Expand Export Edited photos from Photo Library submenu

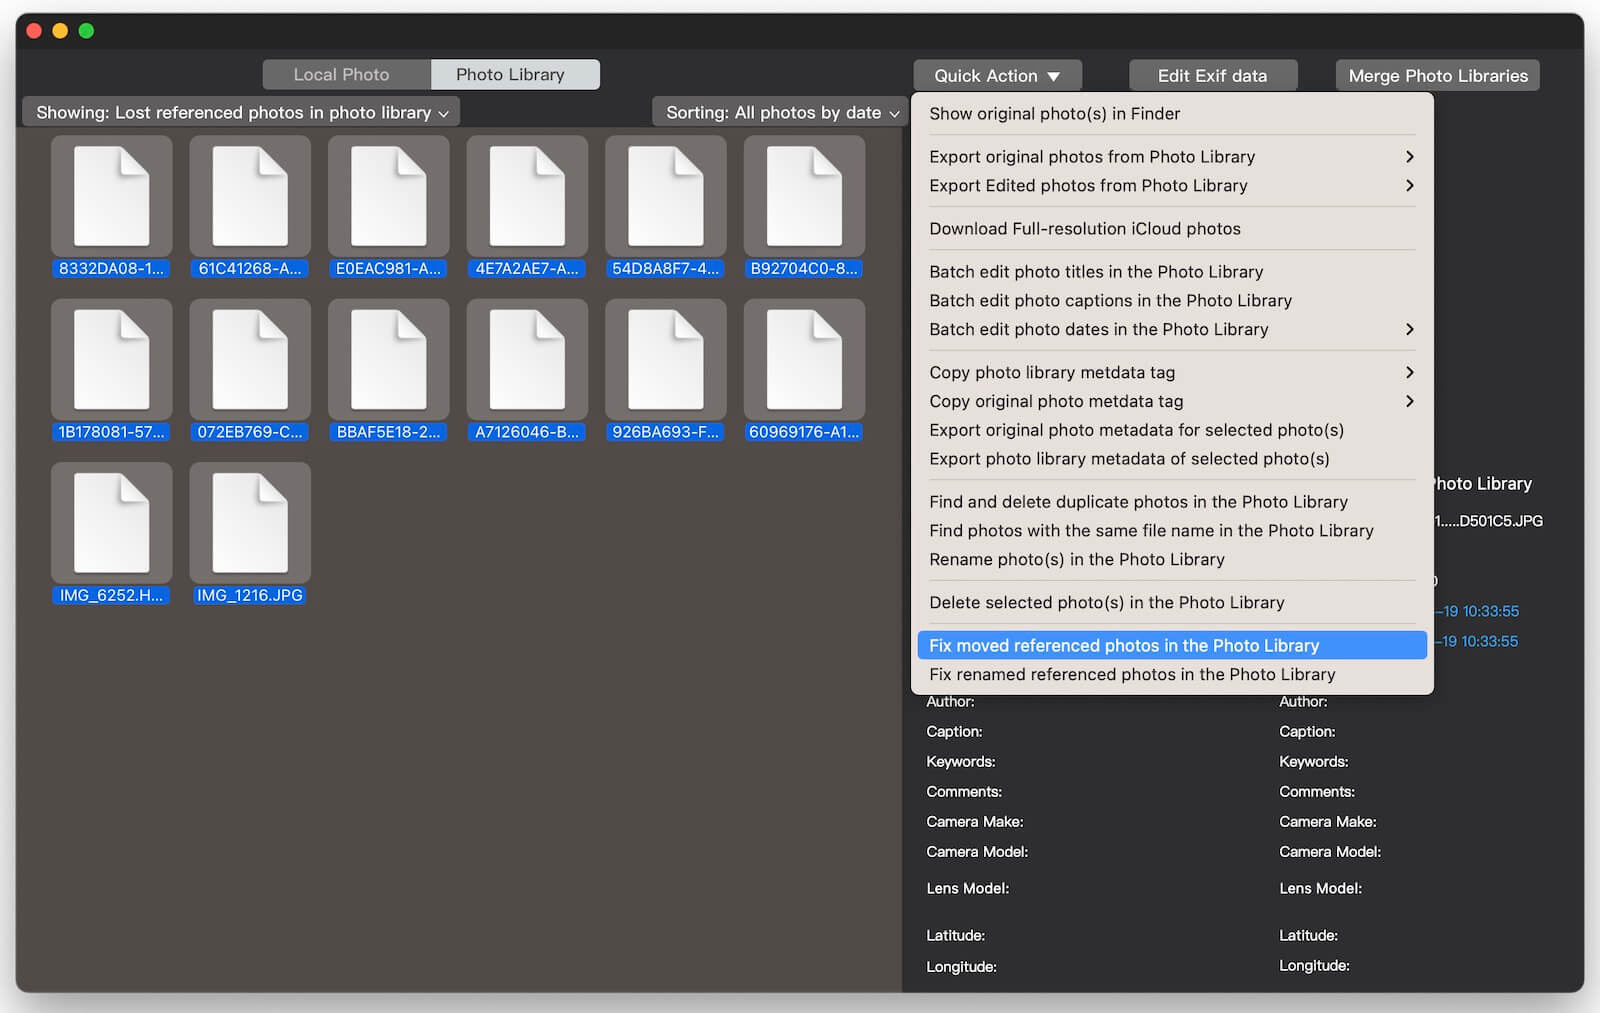point(1172,186)
